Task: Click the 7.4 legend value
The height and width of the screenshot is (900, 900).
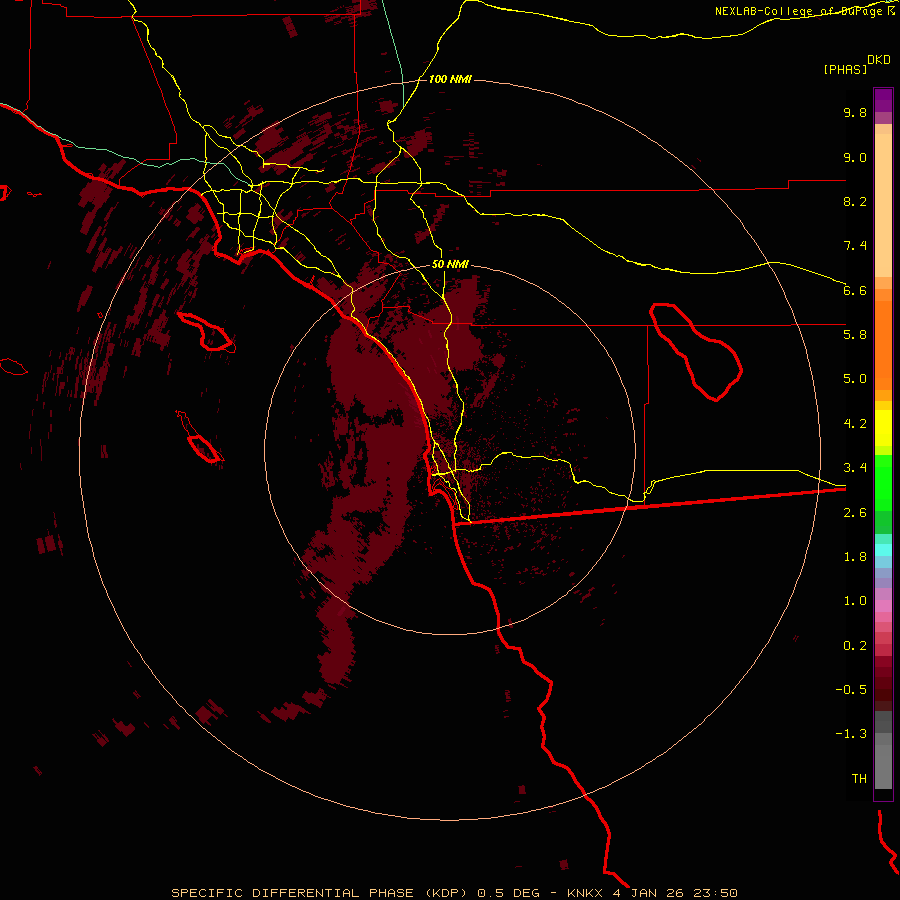Action: click(x=855, y=246)
